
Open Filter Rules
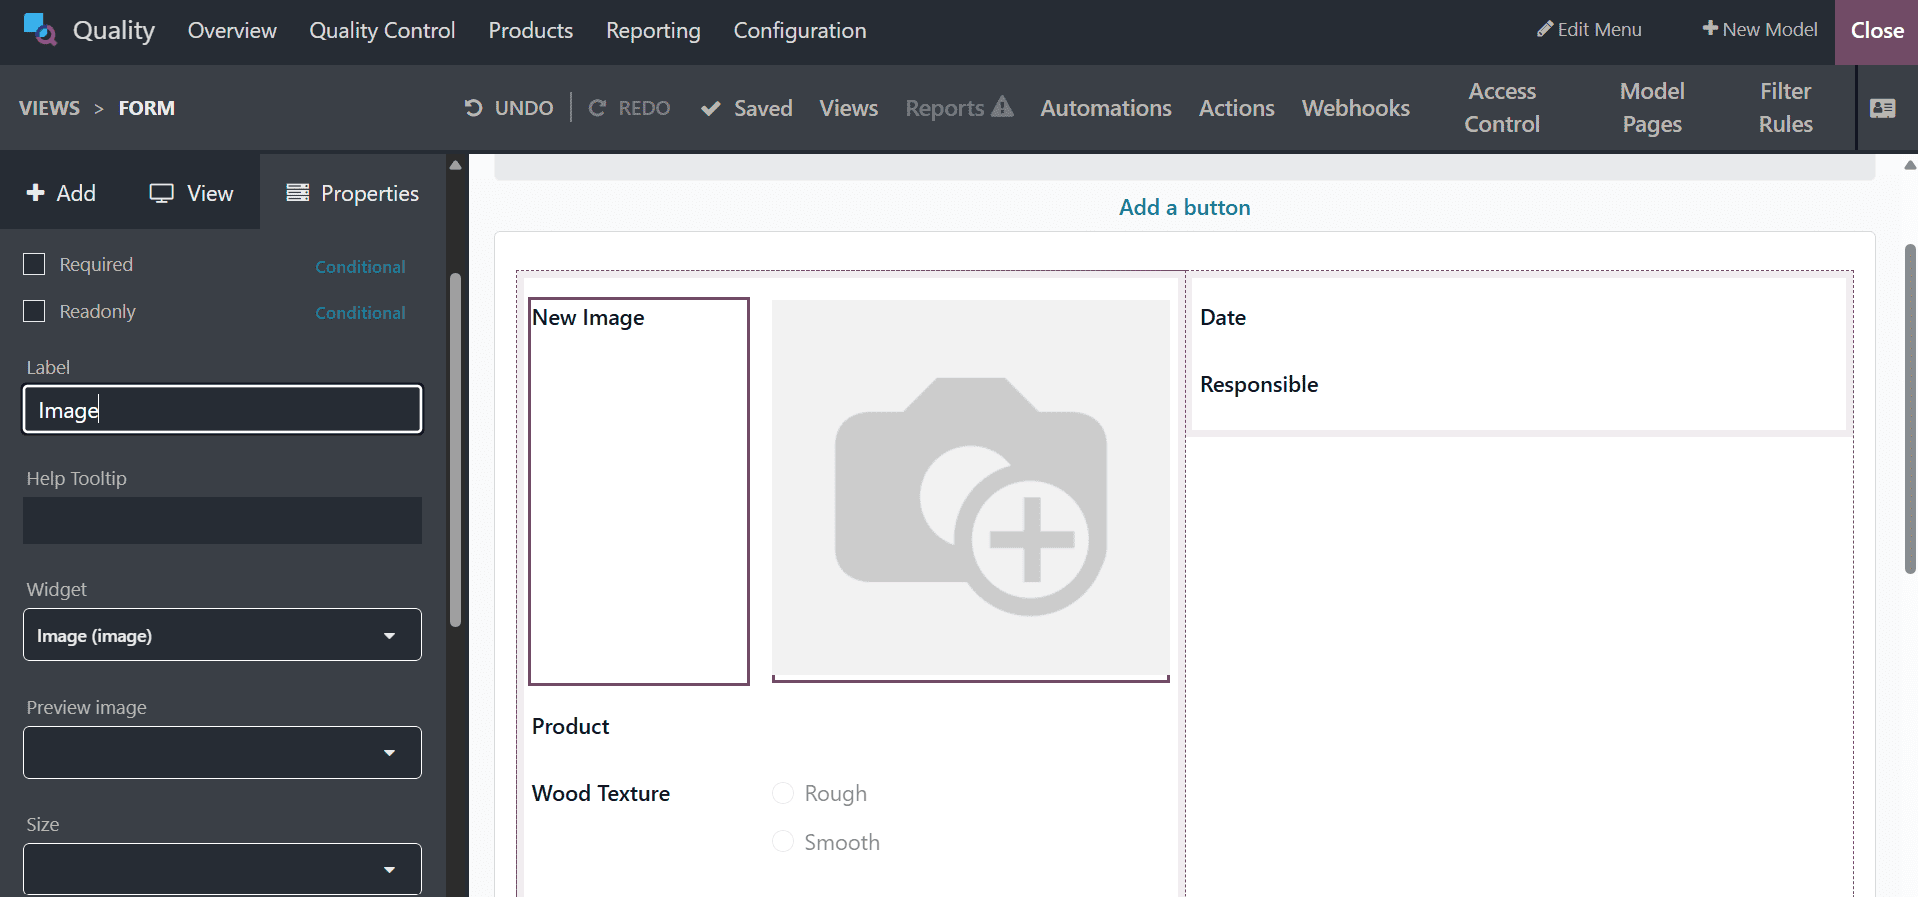tap(1786, 108)
